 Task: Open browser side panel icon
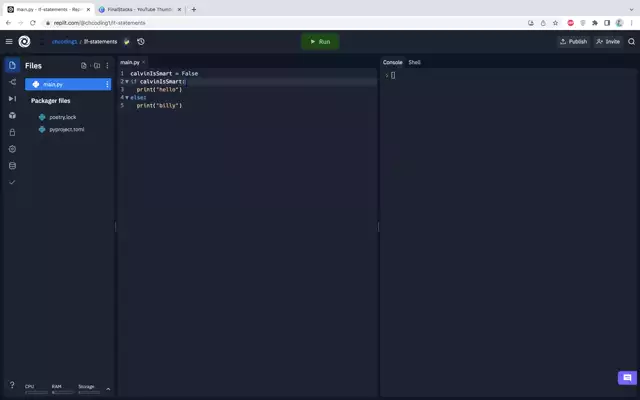607,23
